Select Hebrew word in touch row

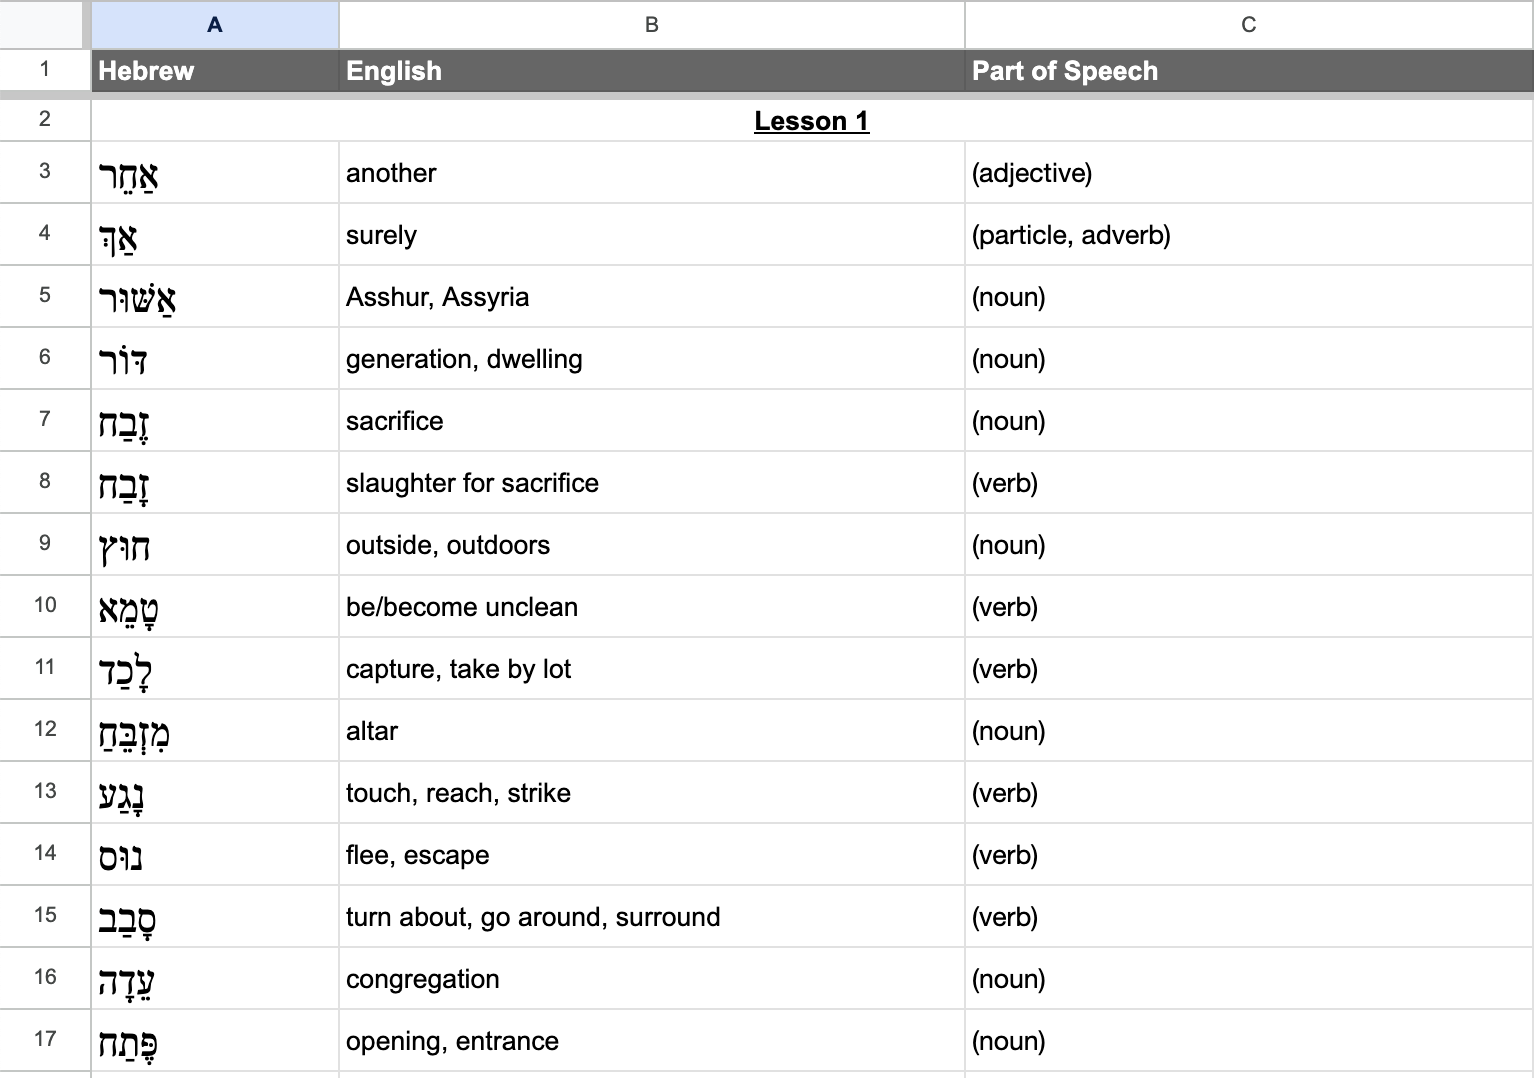[x=215, y=793]
